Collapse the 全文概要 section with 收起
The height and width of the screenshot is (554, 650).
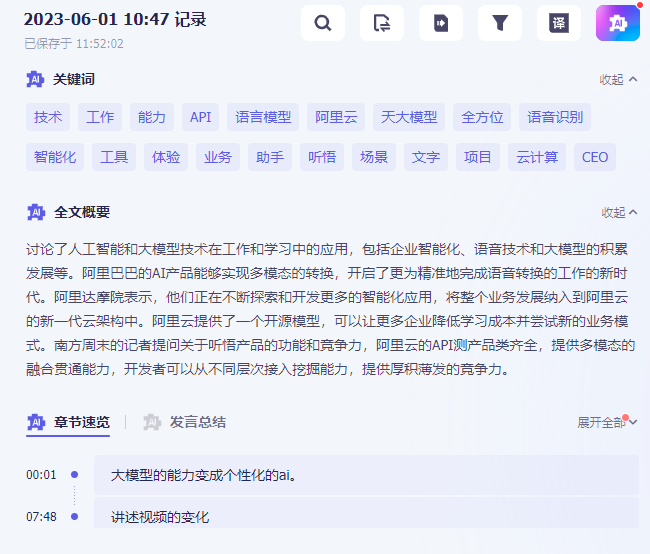(619, 212)
